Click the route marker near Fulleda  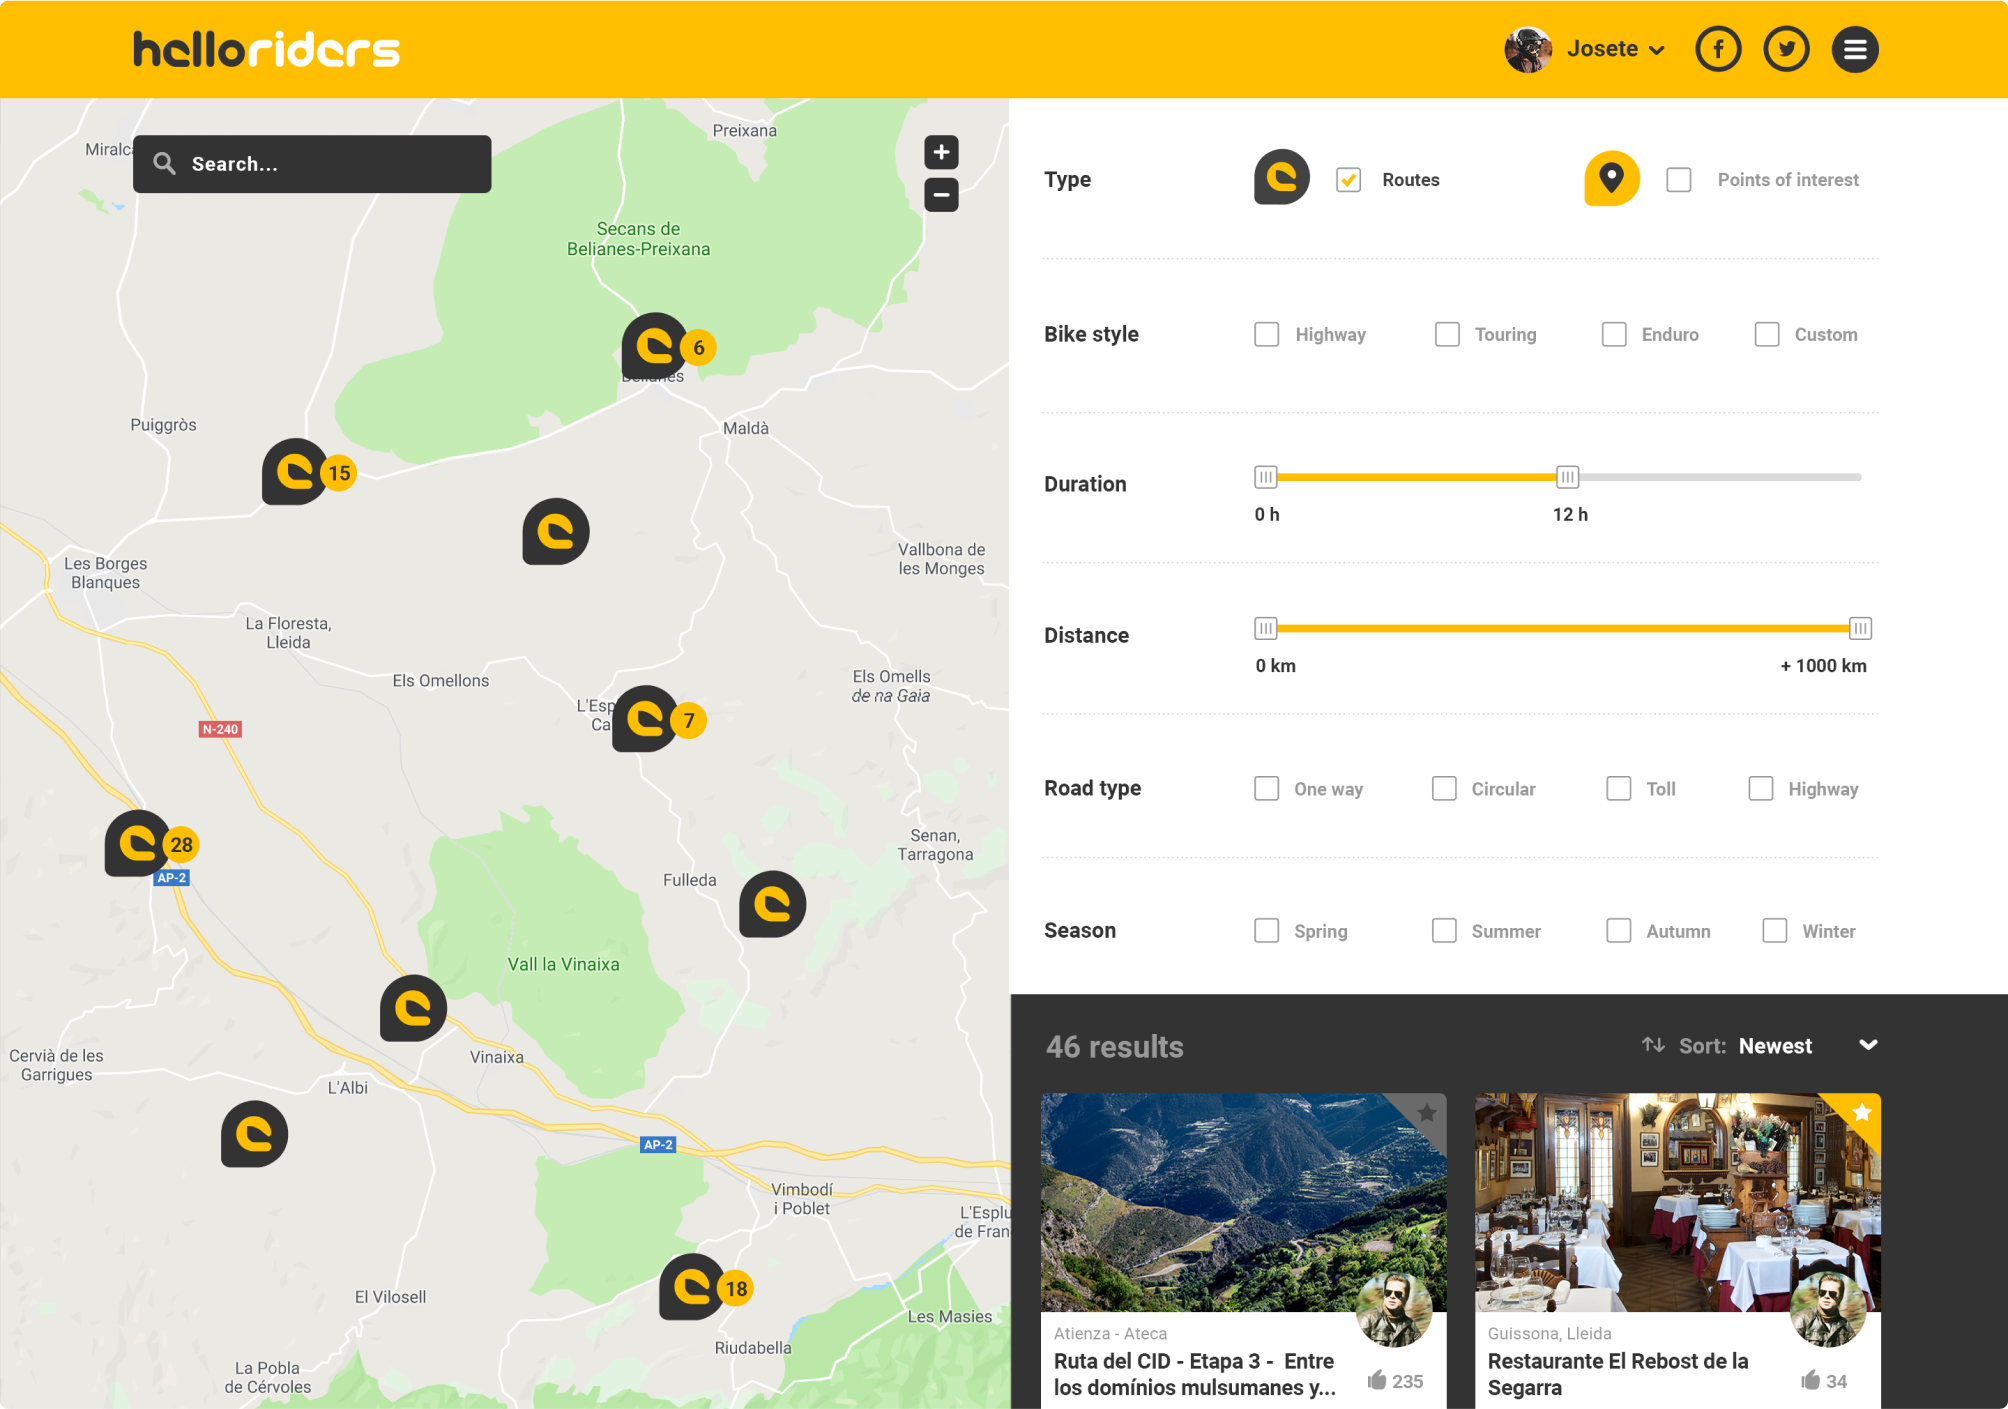pyautogui.click(x=772, y=904)
